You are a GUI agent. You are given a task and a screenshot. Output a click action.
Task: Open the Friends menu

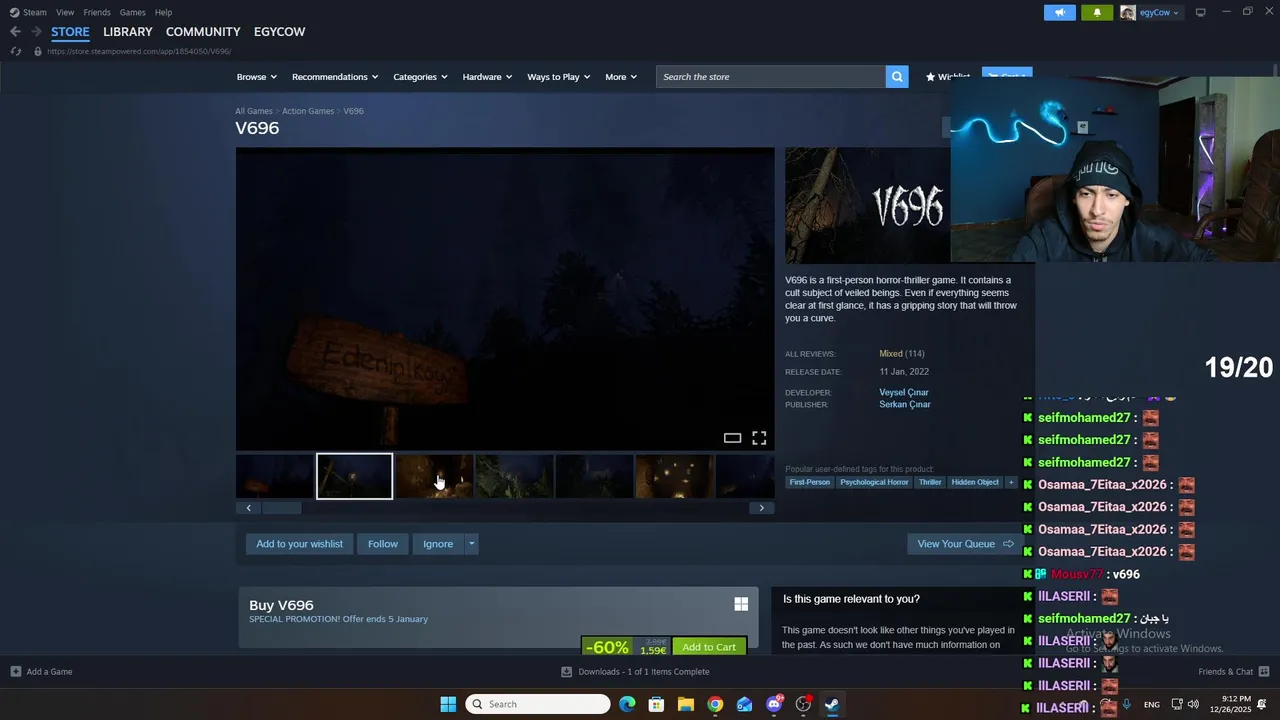click(x=97, y=12)
